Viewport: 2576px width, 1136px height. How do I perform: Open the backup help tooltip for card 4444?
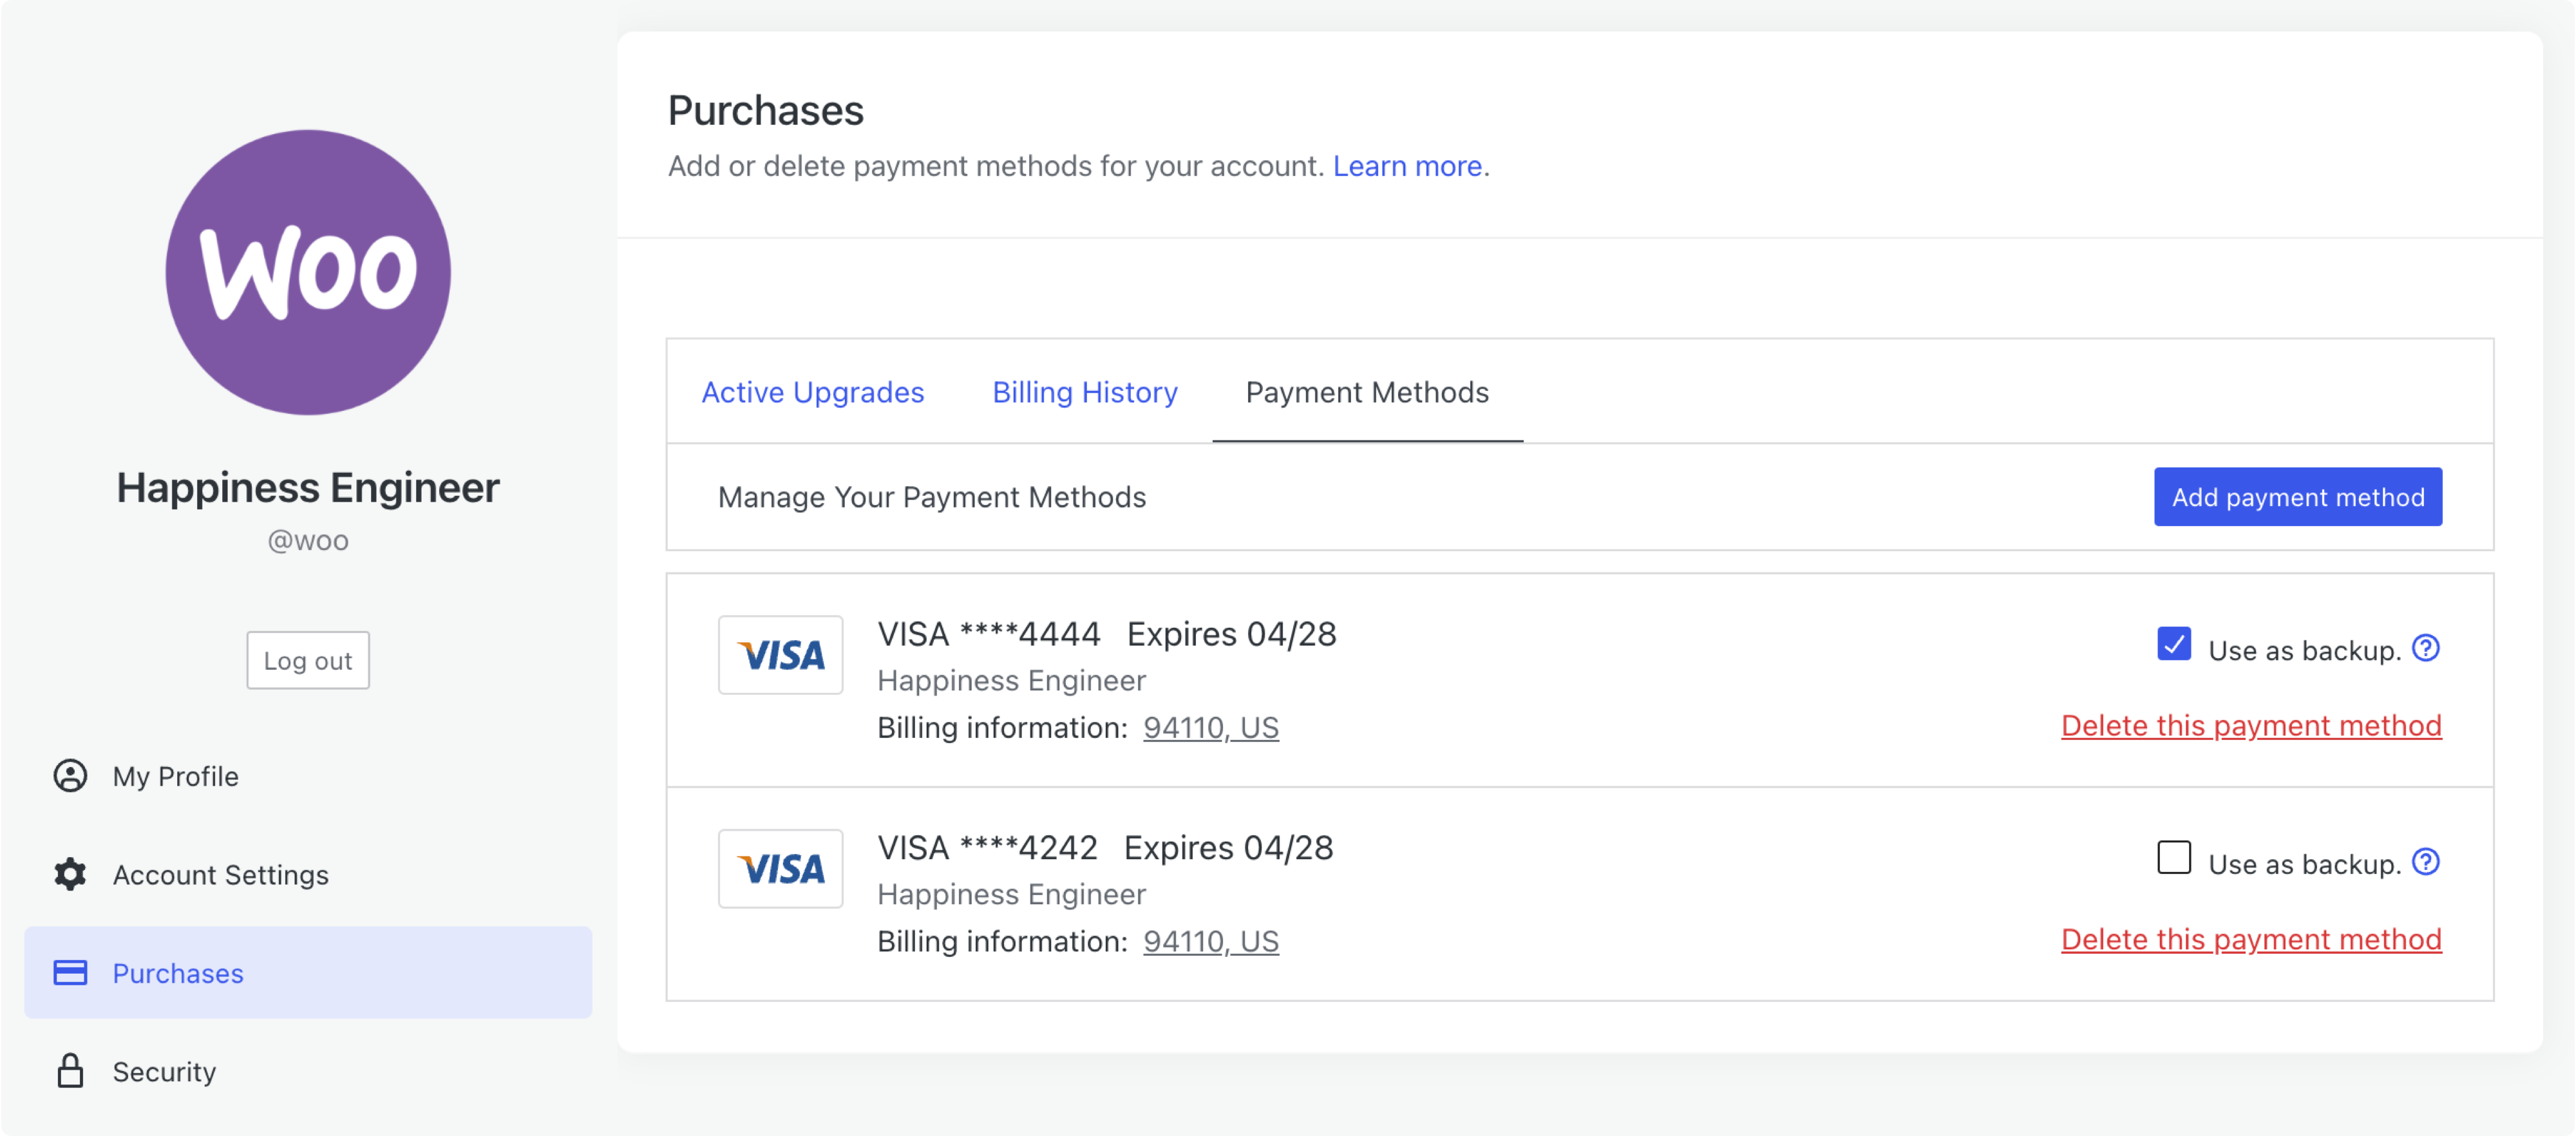(x=2427, y=648)
